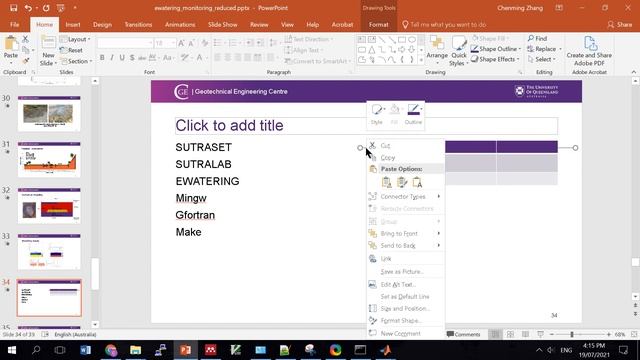Click the Undo icon
This screenshot has height=360, width=640.
[x=28, y=8]
